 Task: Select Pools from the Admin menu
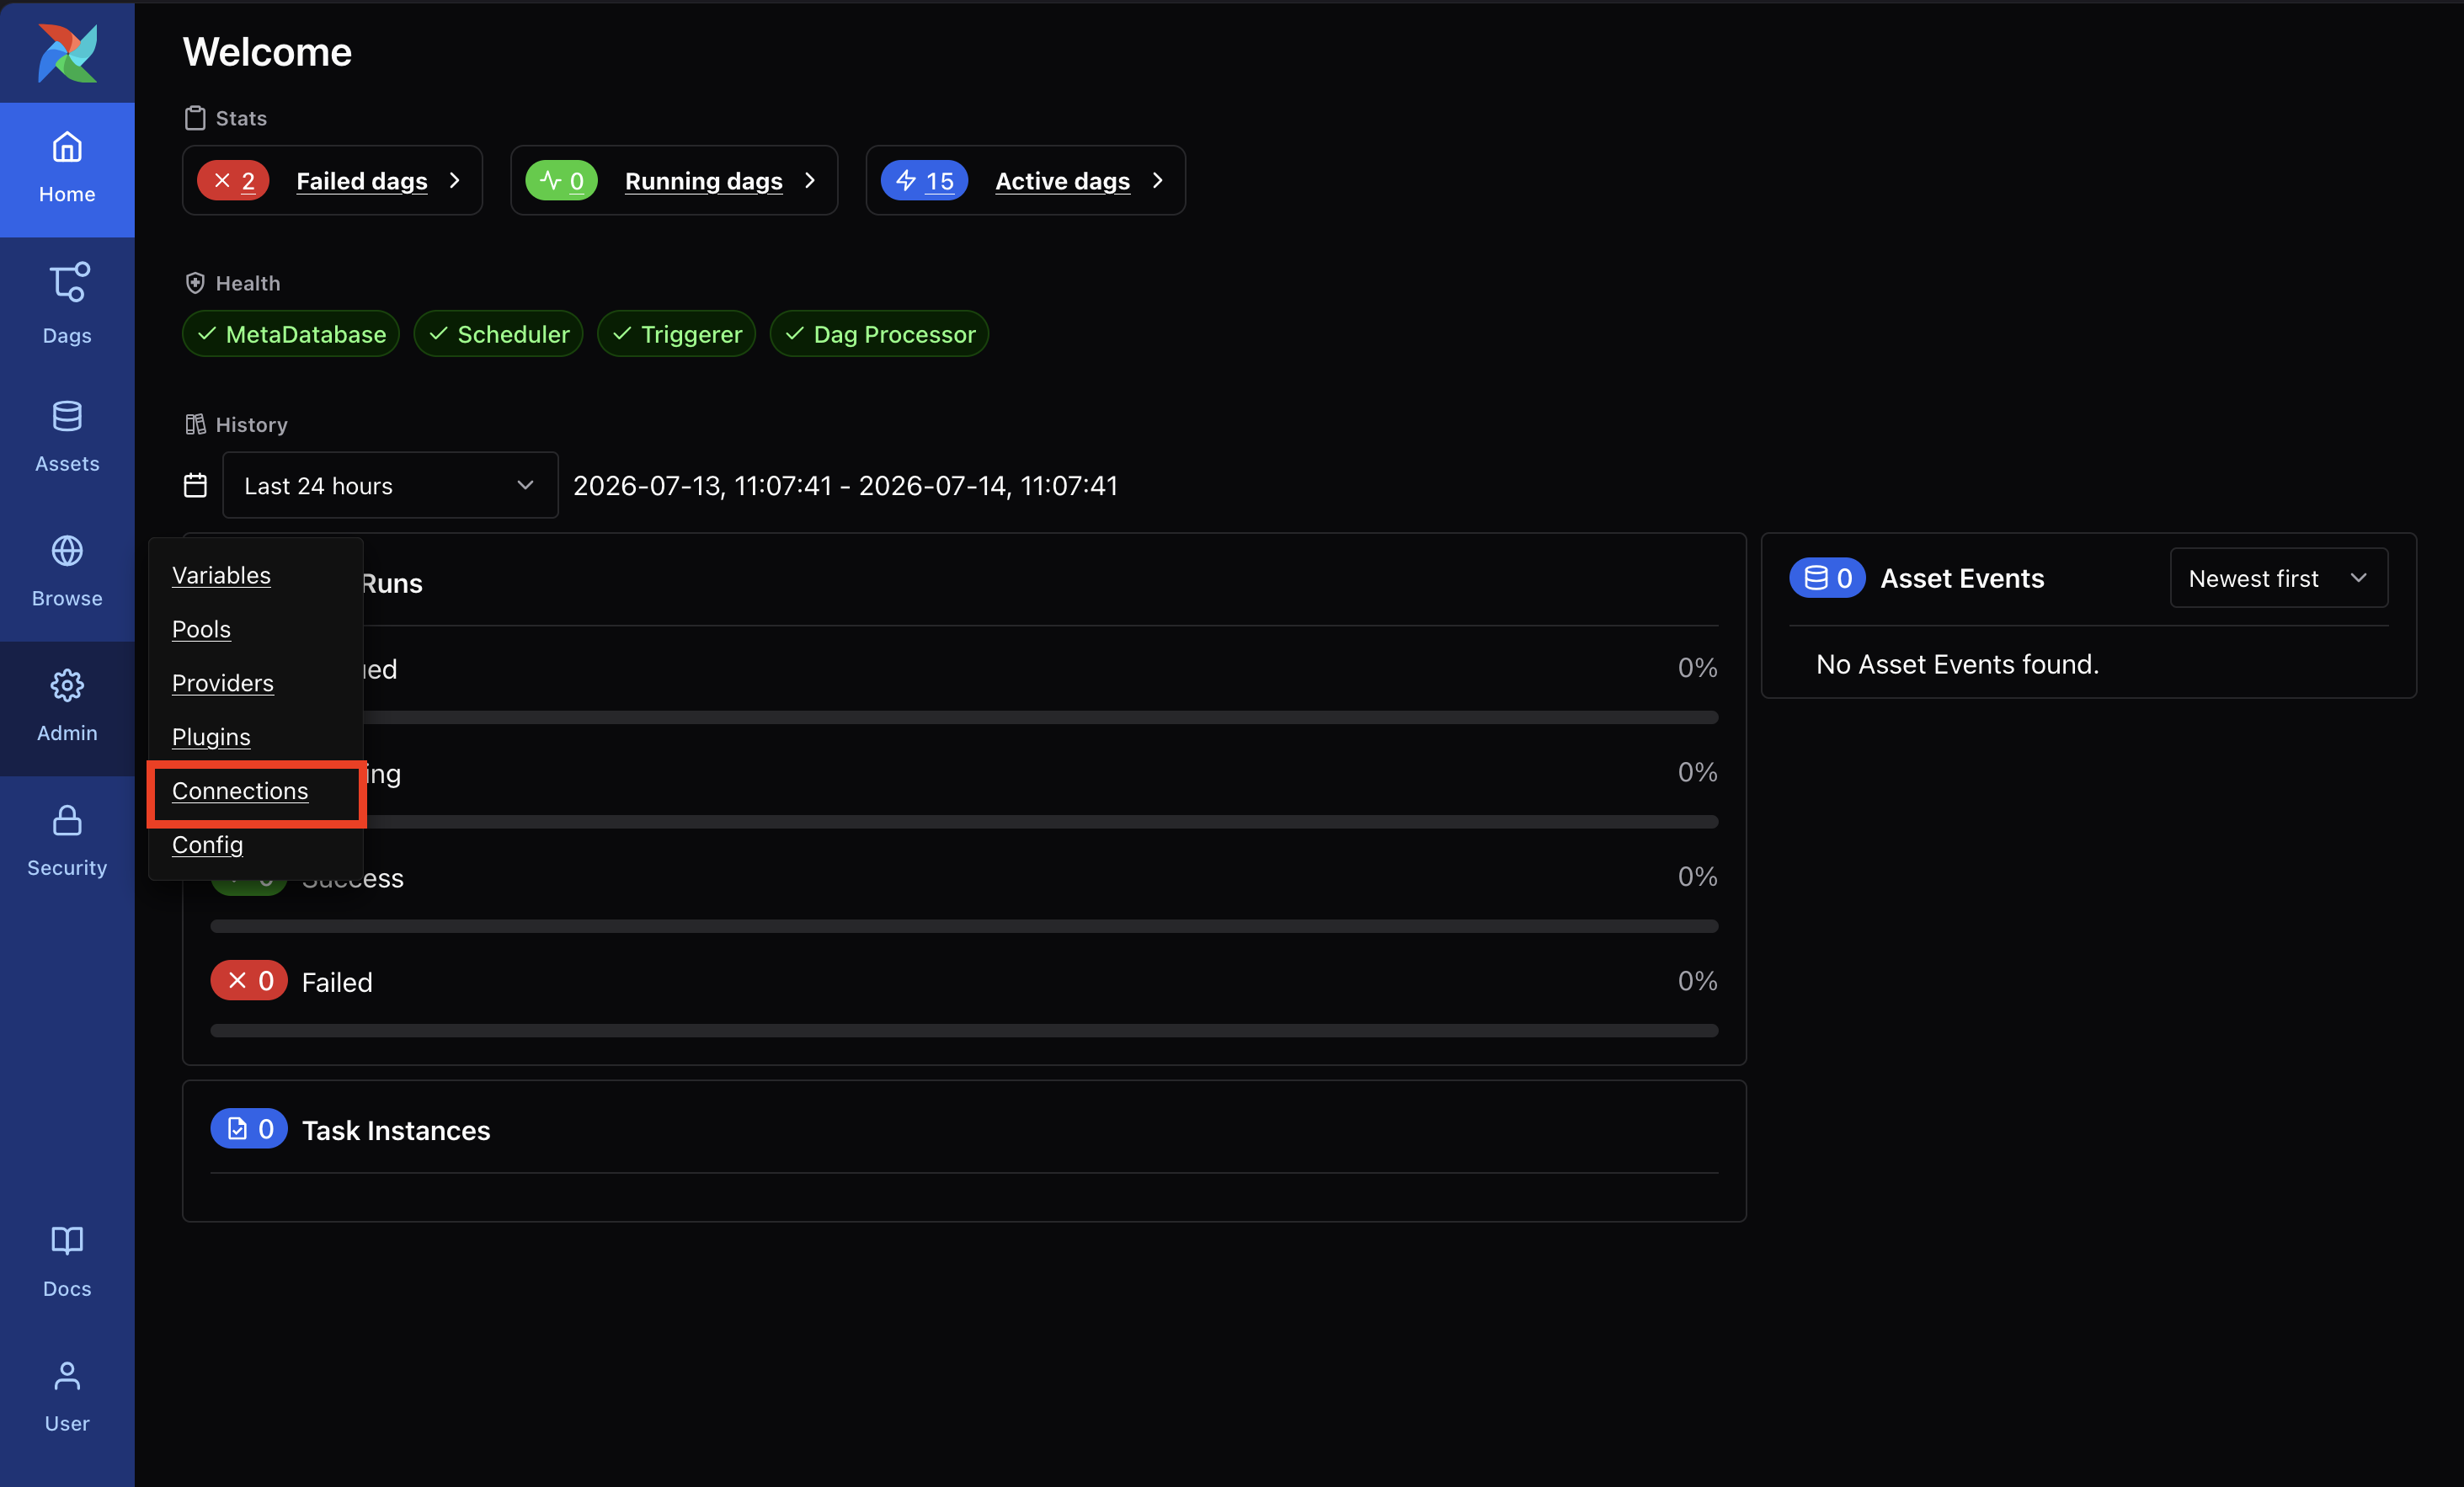pyautogui.click(x=201, y=629)
